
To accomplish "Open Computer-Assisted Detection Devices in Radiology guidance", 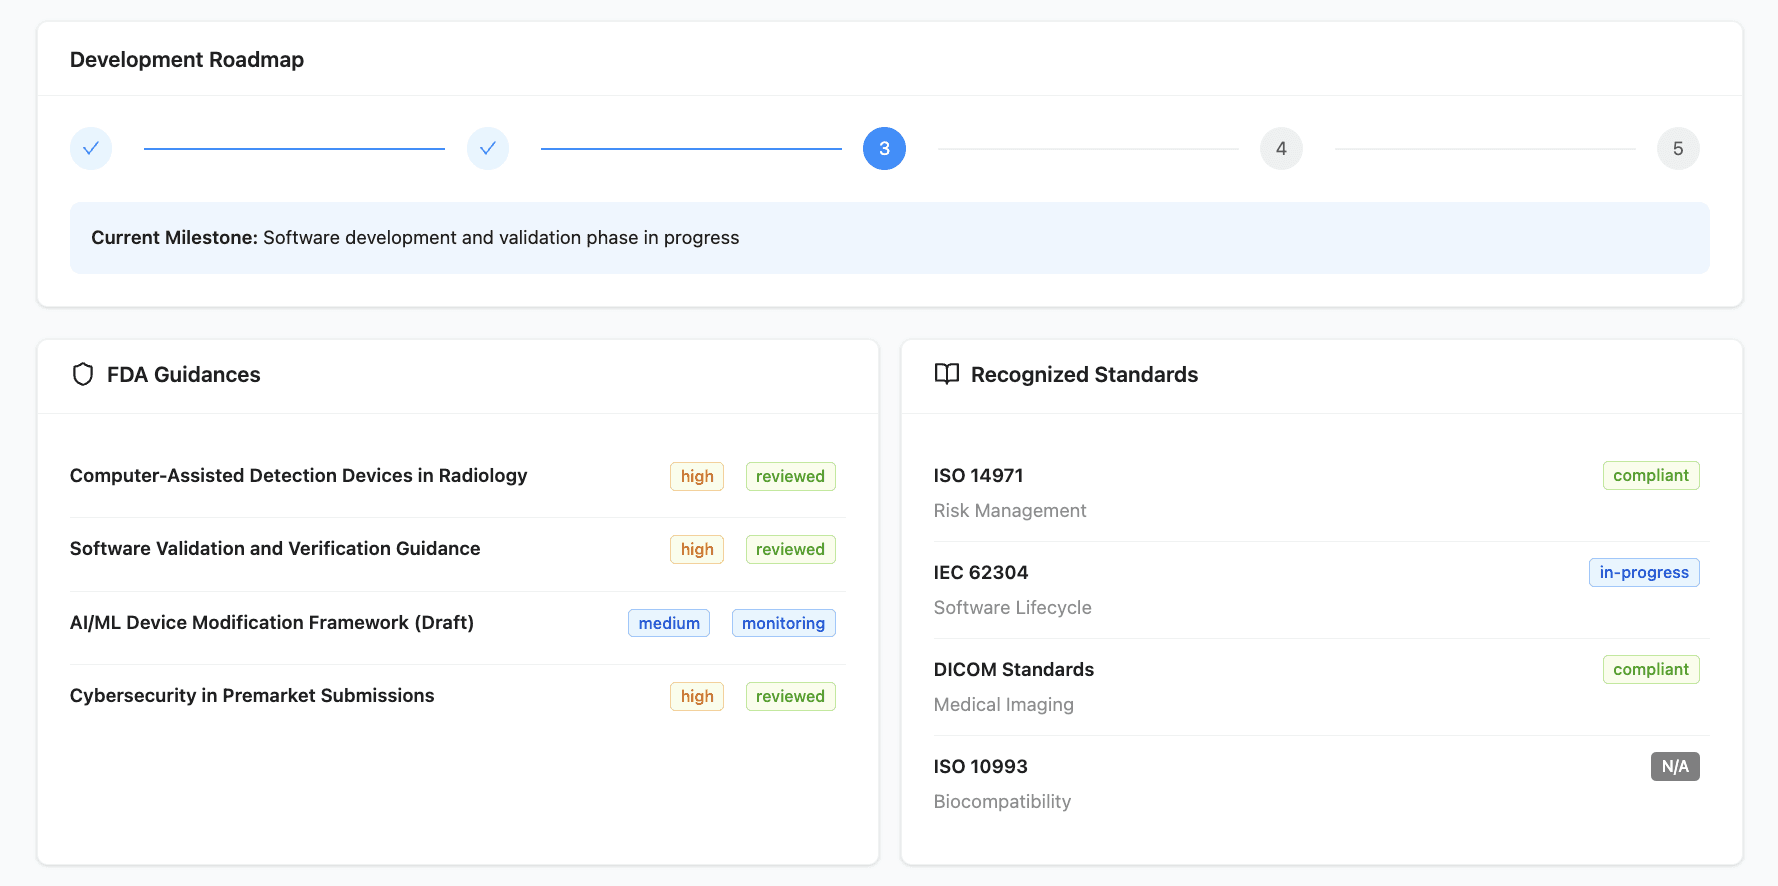I will point(298,476).
